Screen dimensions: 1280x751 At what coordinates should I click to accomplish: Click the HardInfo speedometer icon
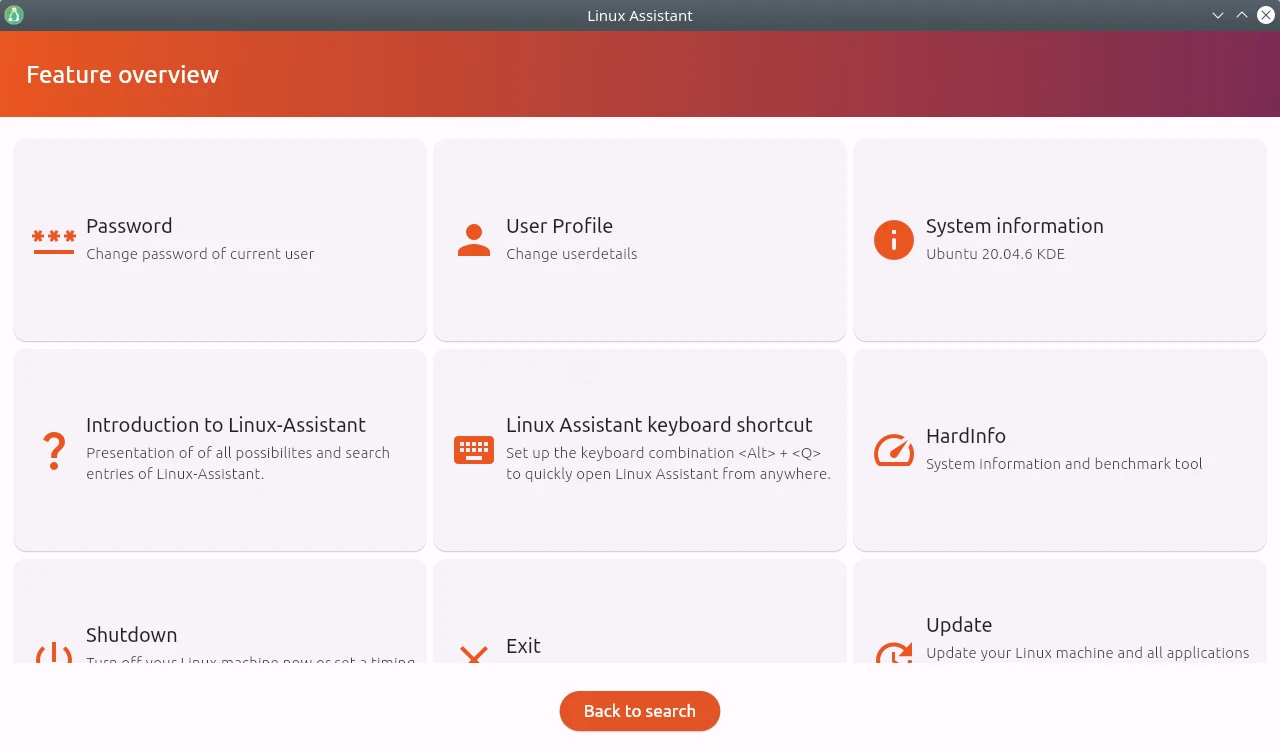point(894,450)
